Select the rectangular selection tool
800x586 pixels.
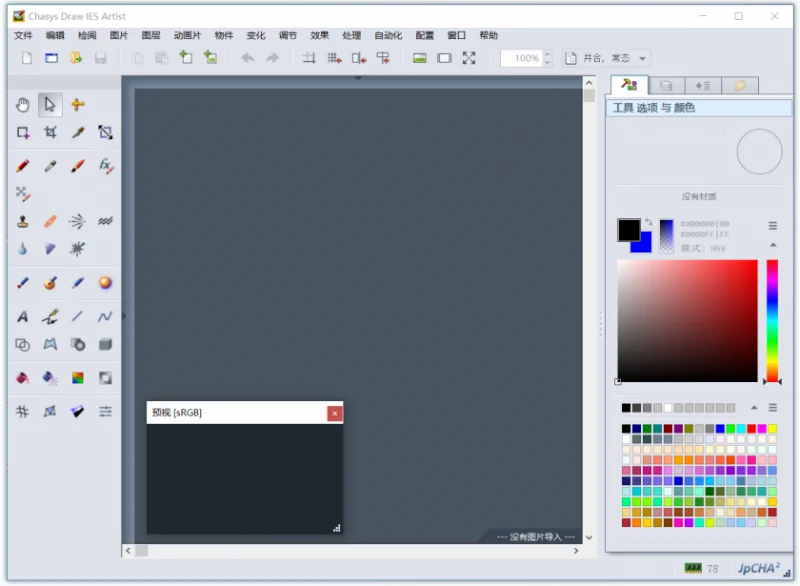pyautogui.click(x=23, y=133)
